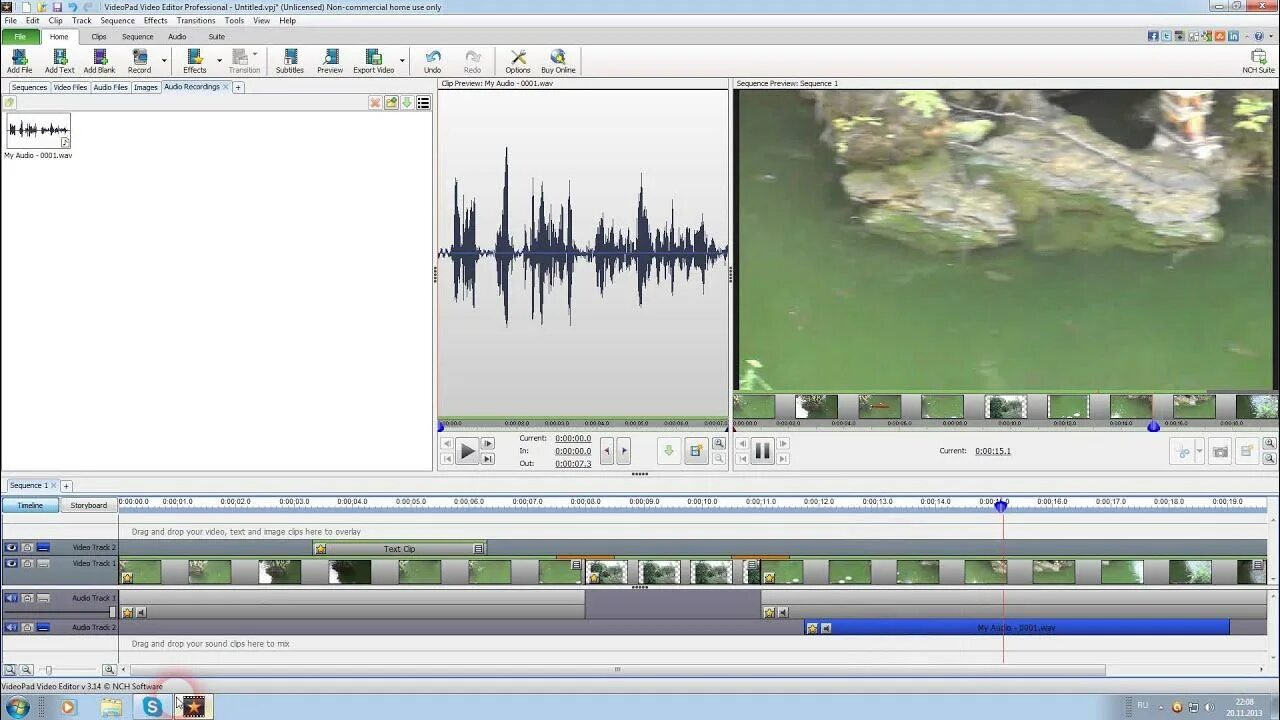The height and width of the screenshot is (720, 1280).
Task: Click the list view icon in the clip bin
Action: (423, 102)
